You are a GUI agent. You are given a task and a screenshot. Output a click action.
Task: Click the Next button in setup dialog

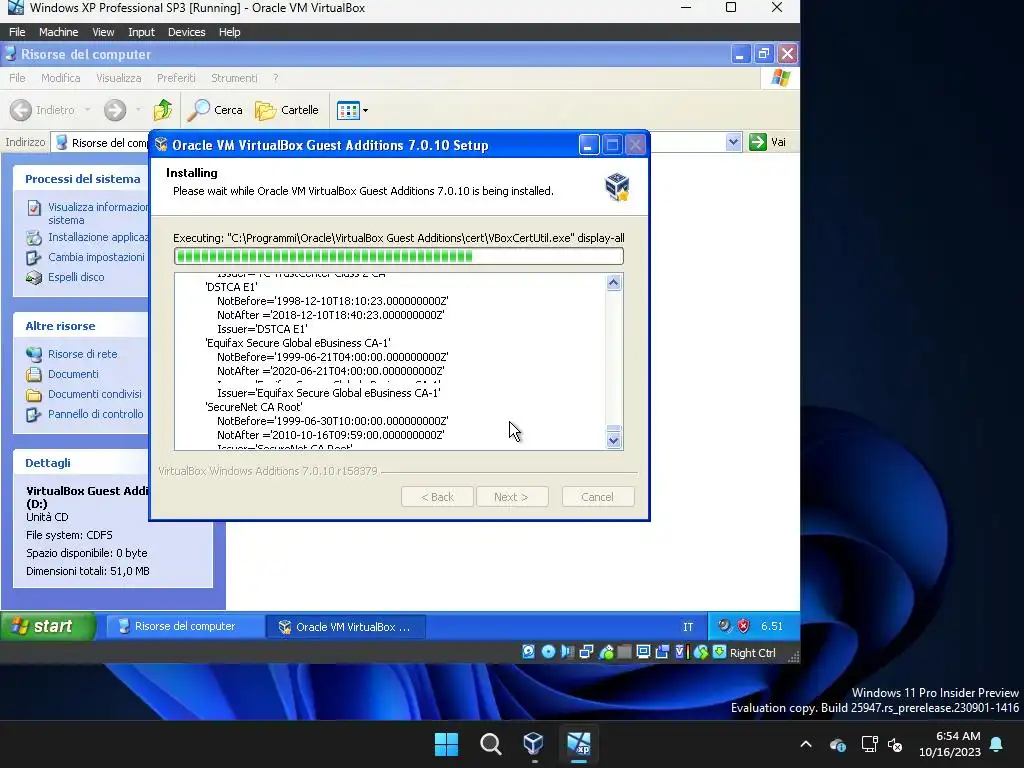pos(512,497)
